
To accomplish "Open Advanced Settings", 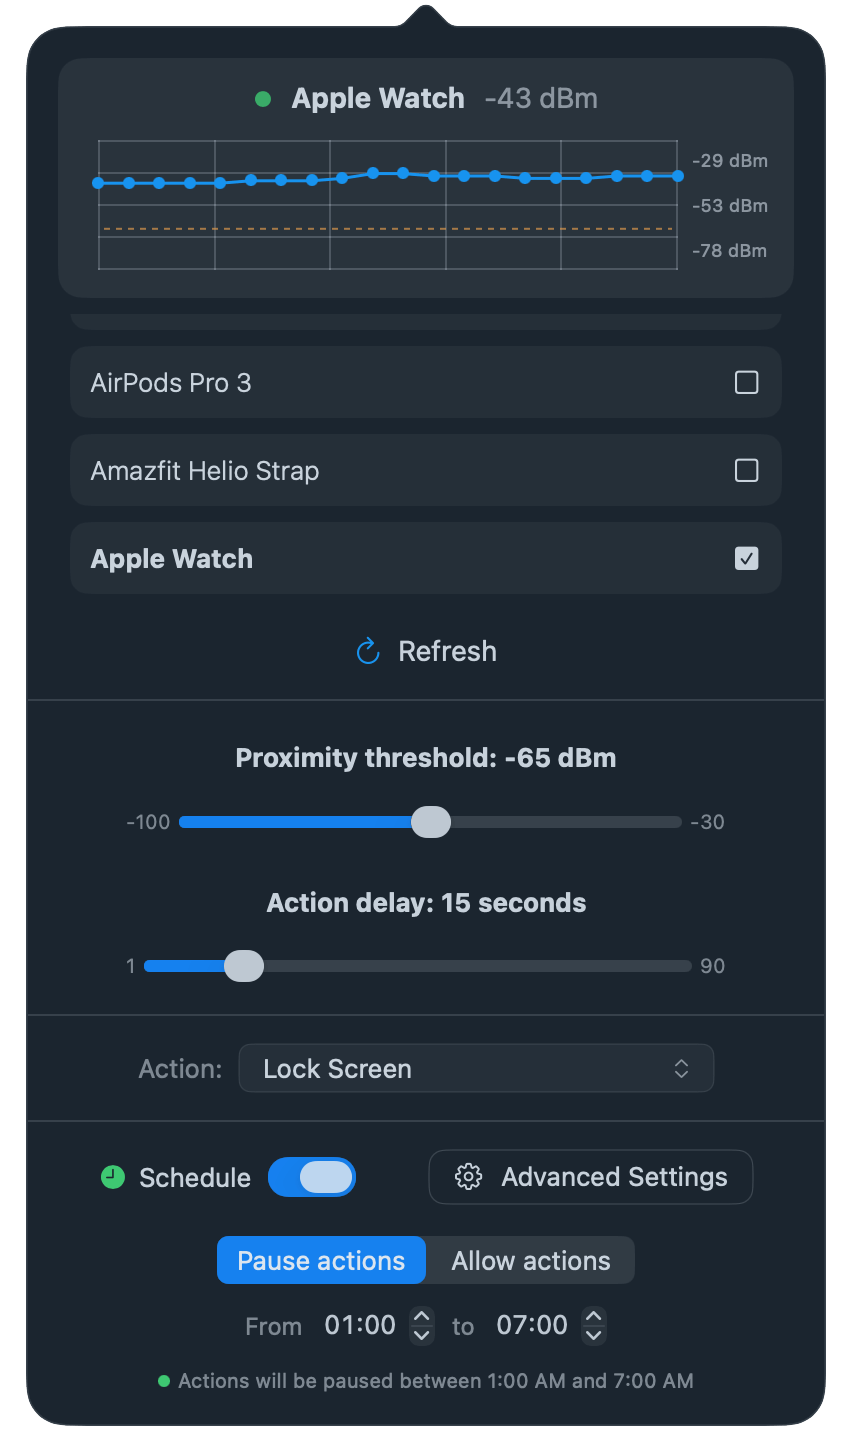I will (590, 1177).
